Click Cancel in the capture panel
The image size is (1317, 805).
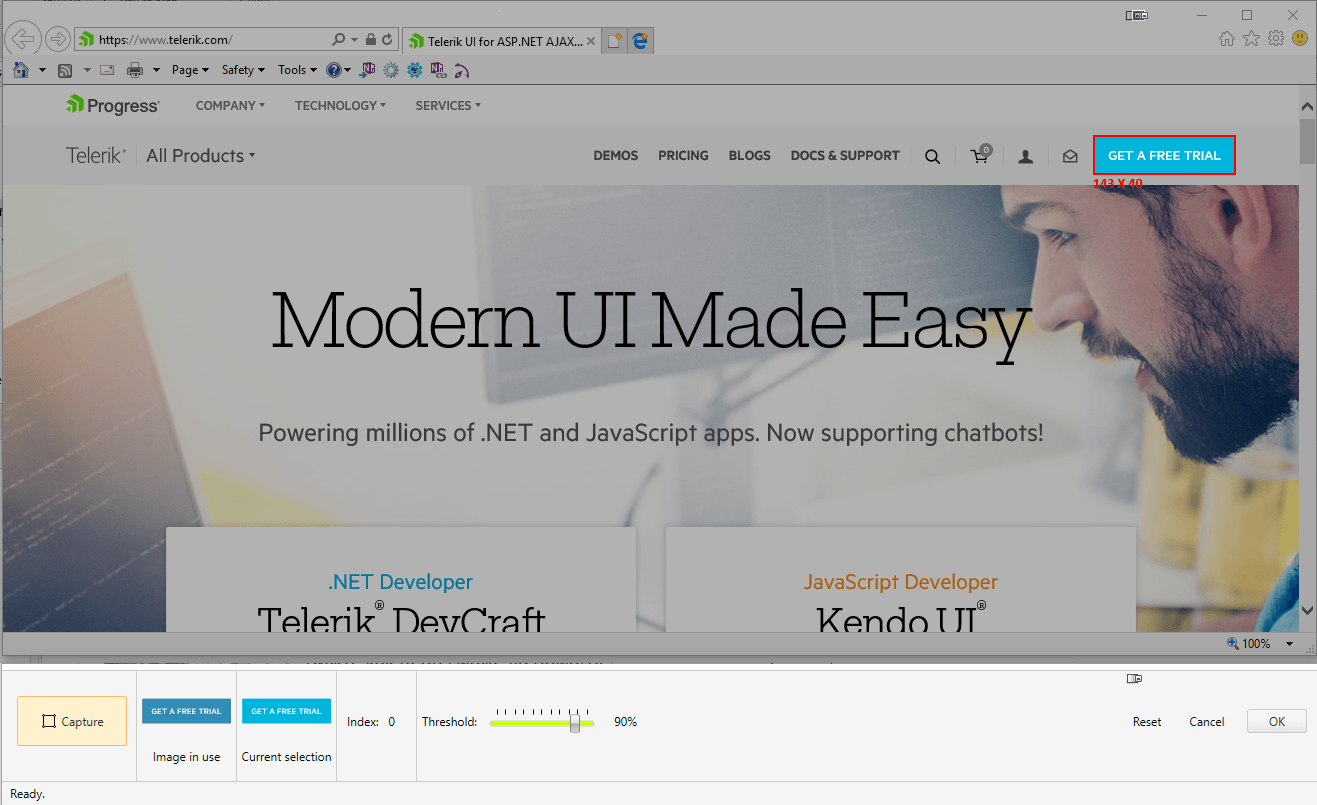pyautogui.click(x=1207, y=721)
